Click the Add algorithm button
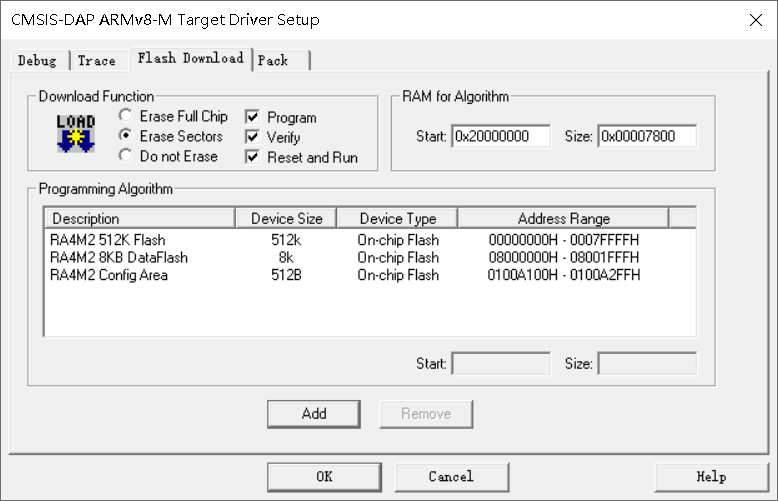The image size is (778, 501). (x=314, y=414)
